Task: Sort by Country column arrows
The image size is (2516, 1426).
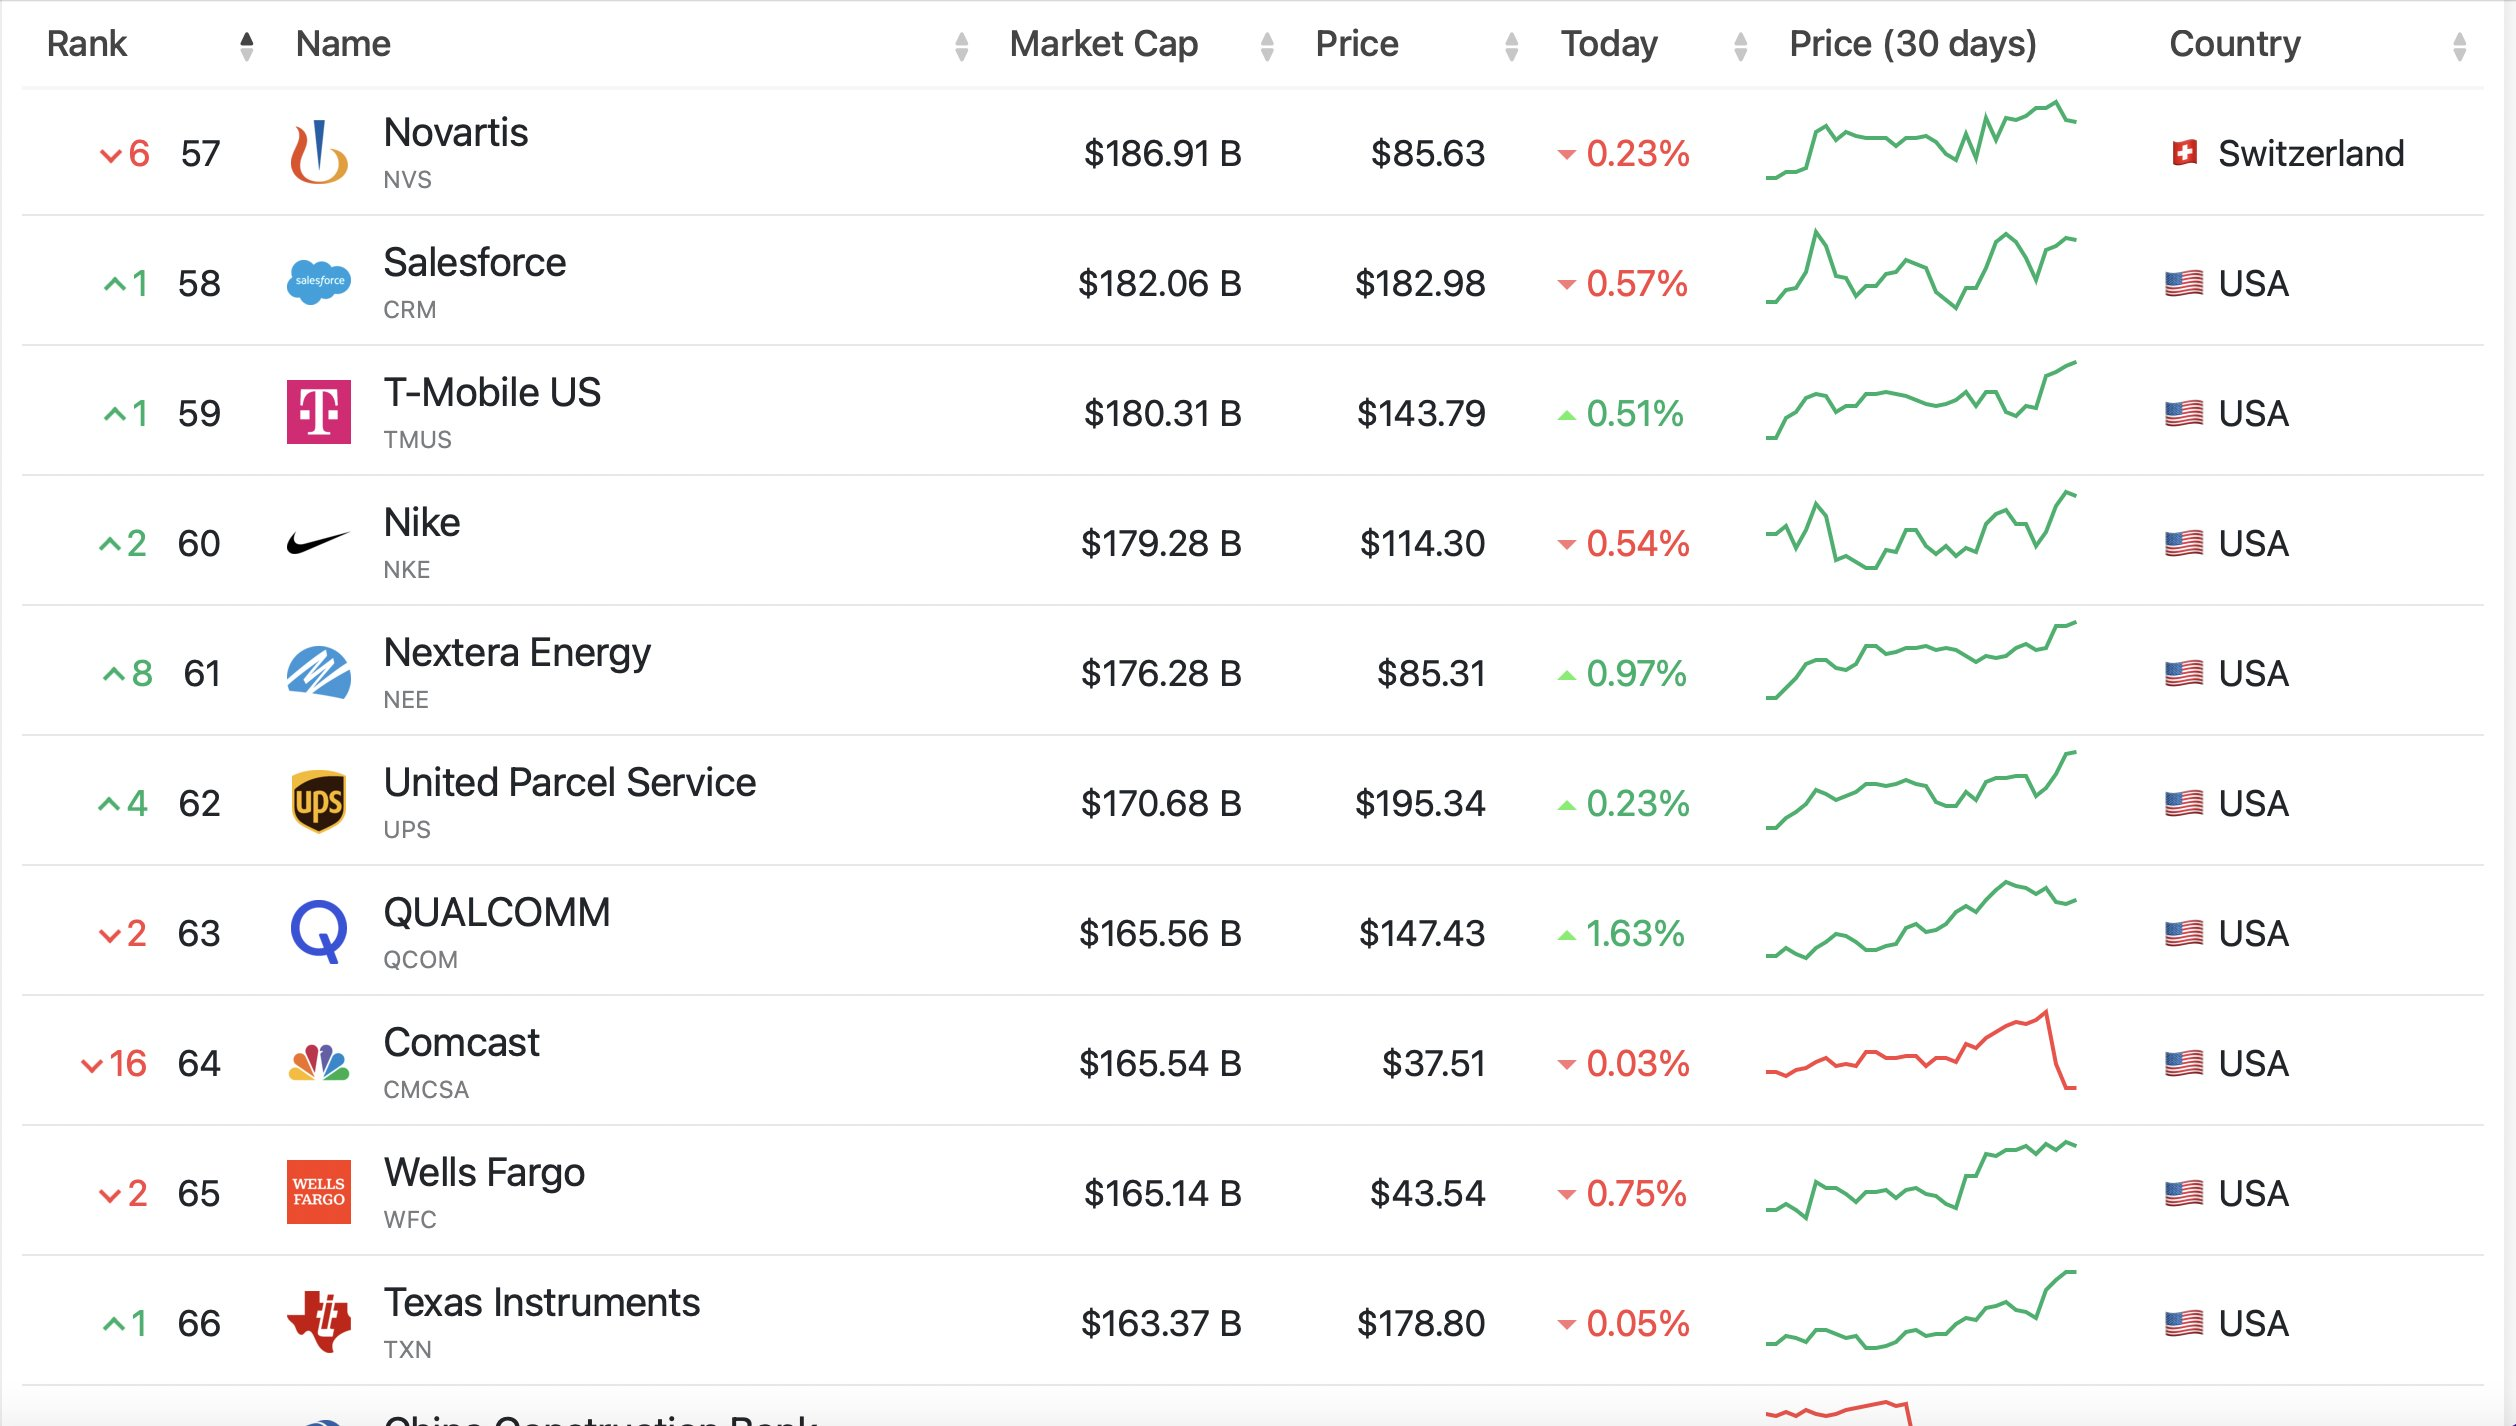Action: (2460, 45)
